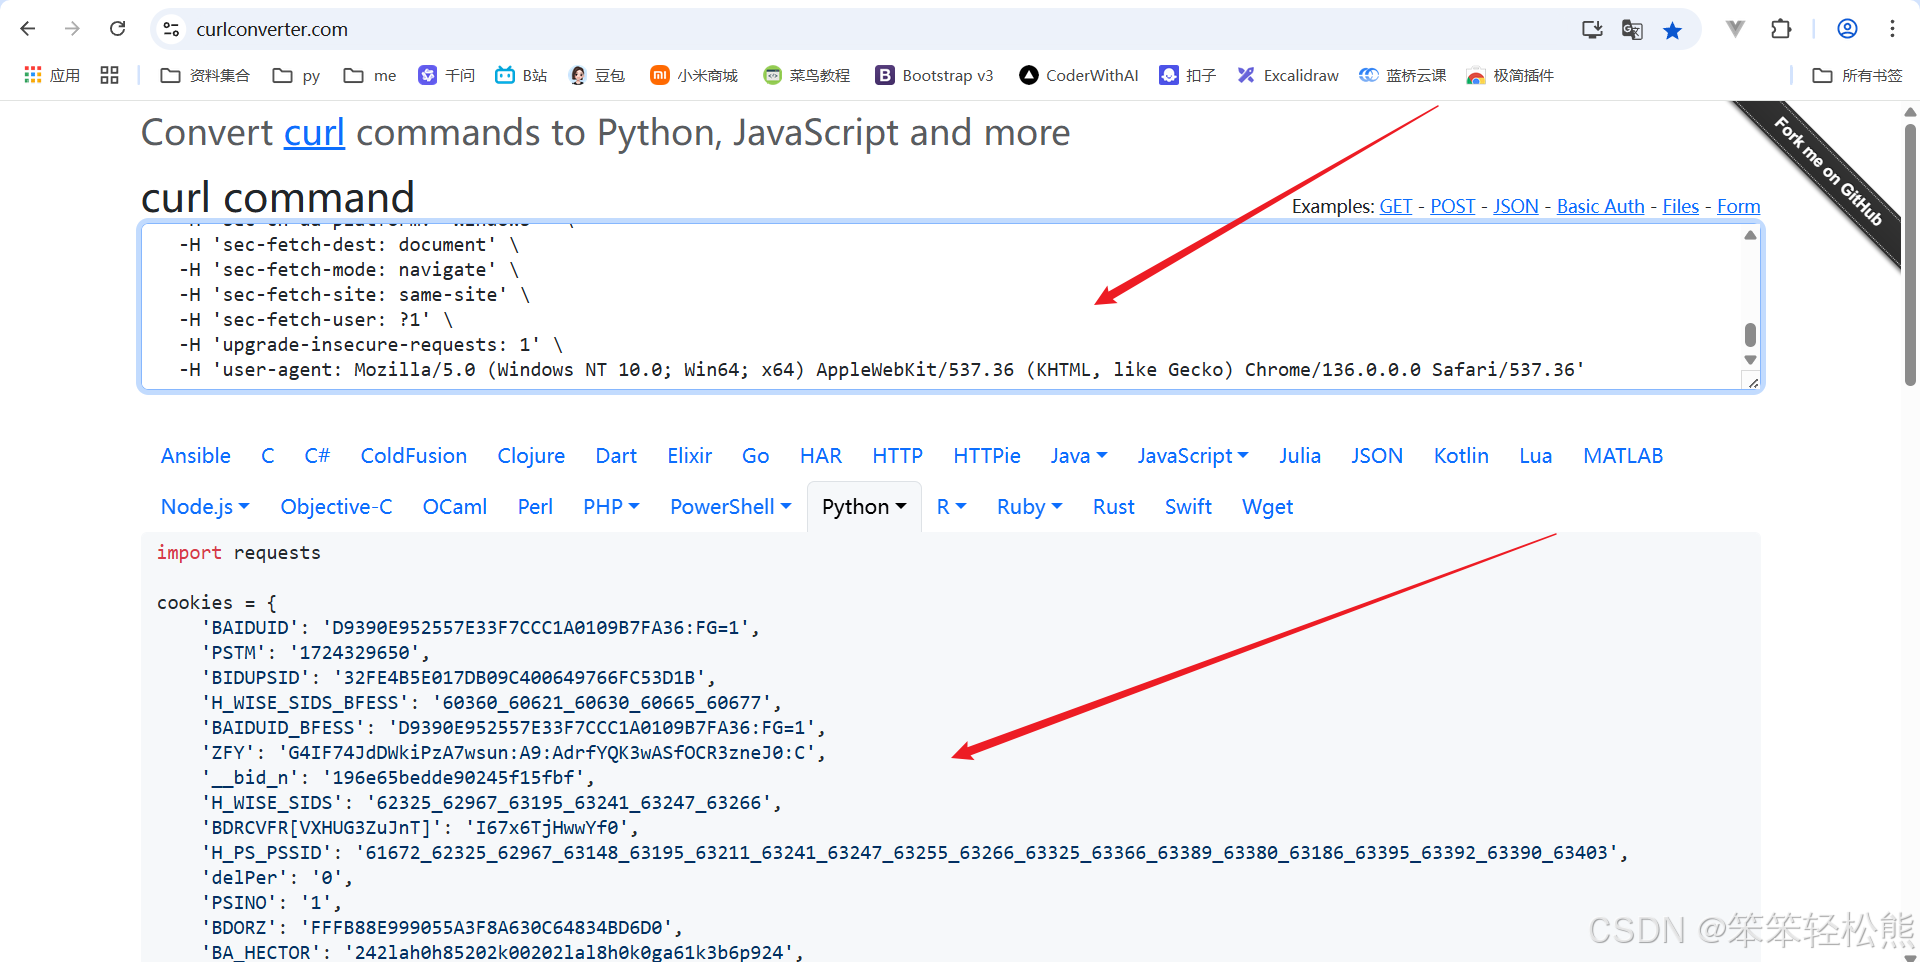
Task: Open the me bookmark folder
Action: point(370,75)
